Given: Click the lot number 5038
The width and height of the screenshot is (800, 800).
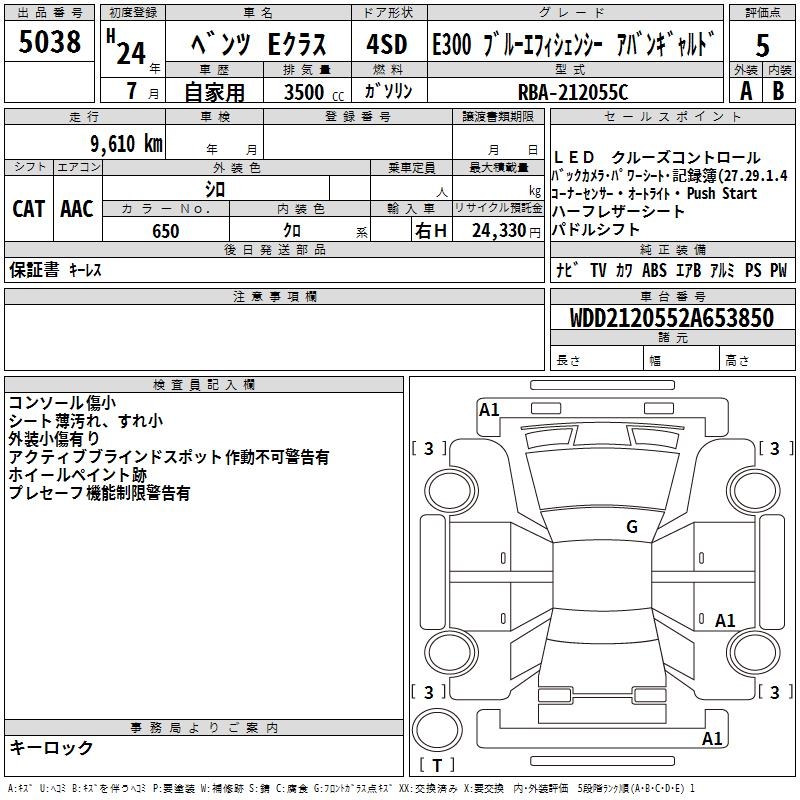Looking at the screenshot, I should [49, 42].
